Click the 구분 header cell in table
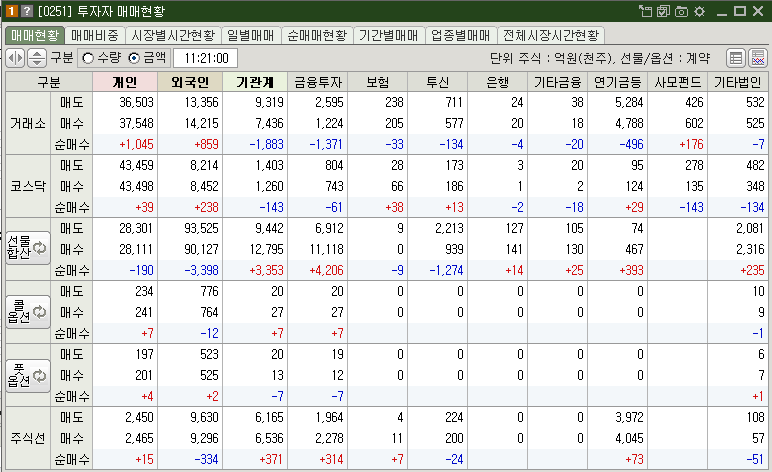The width and height of the screenshot is (772, 472). point(49,82)
